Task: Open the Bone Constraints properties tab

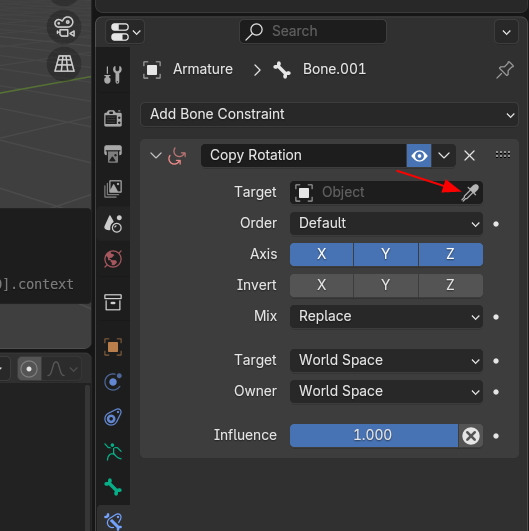Action: (x=113, y=521)
